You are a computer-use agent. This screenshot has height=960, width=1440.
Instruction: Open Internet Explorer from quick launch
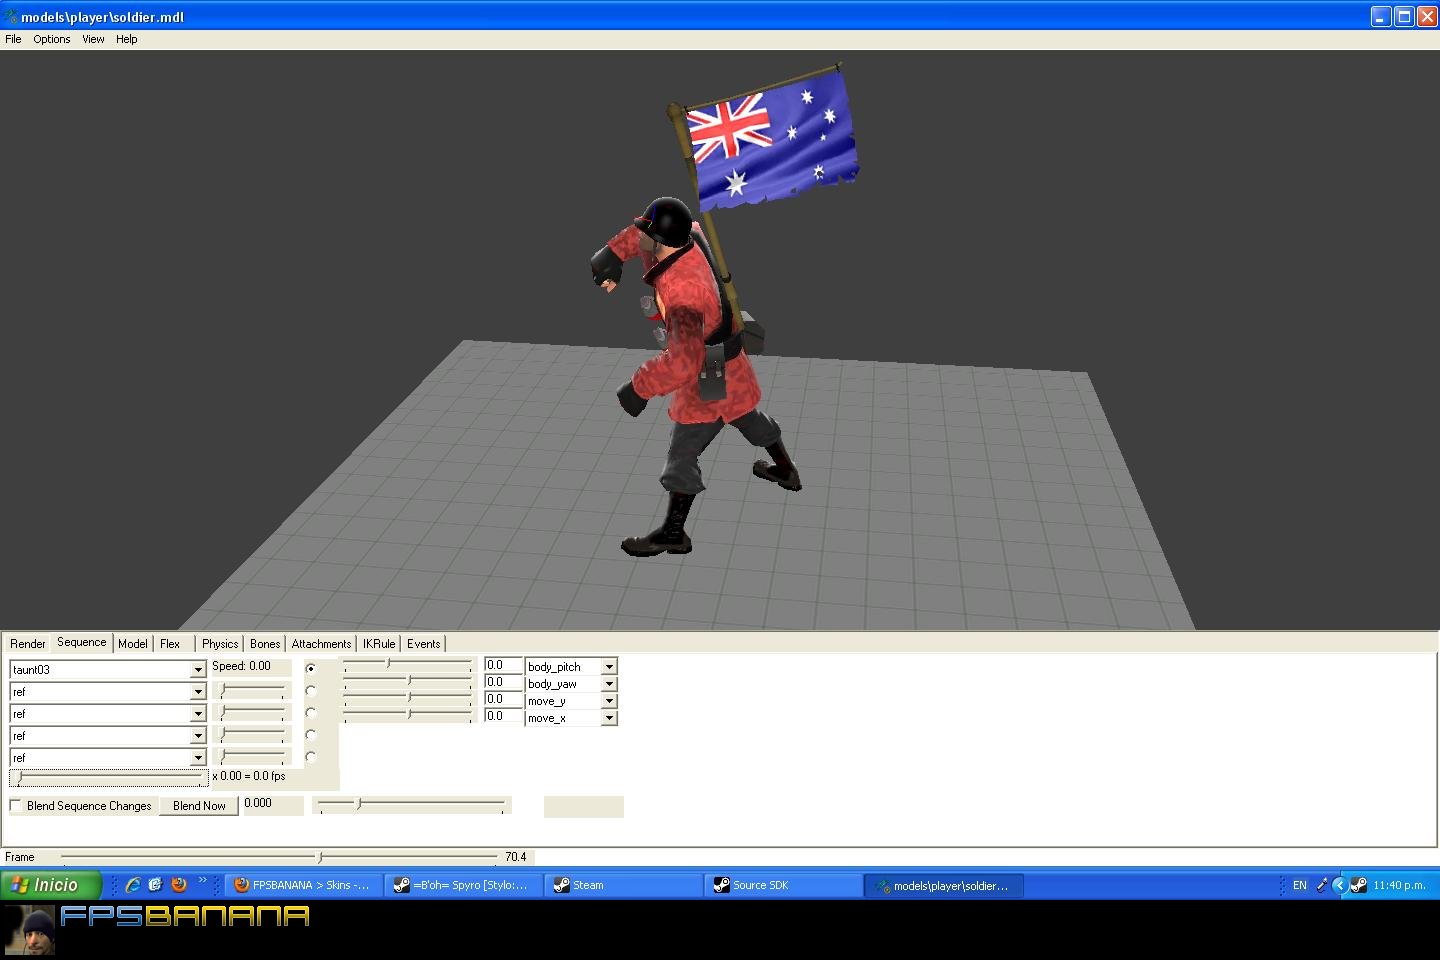[134, 884]
